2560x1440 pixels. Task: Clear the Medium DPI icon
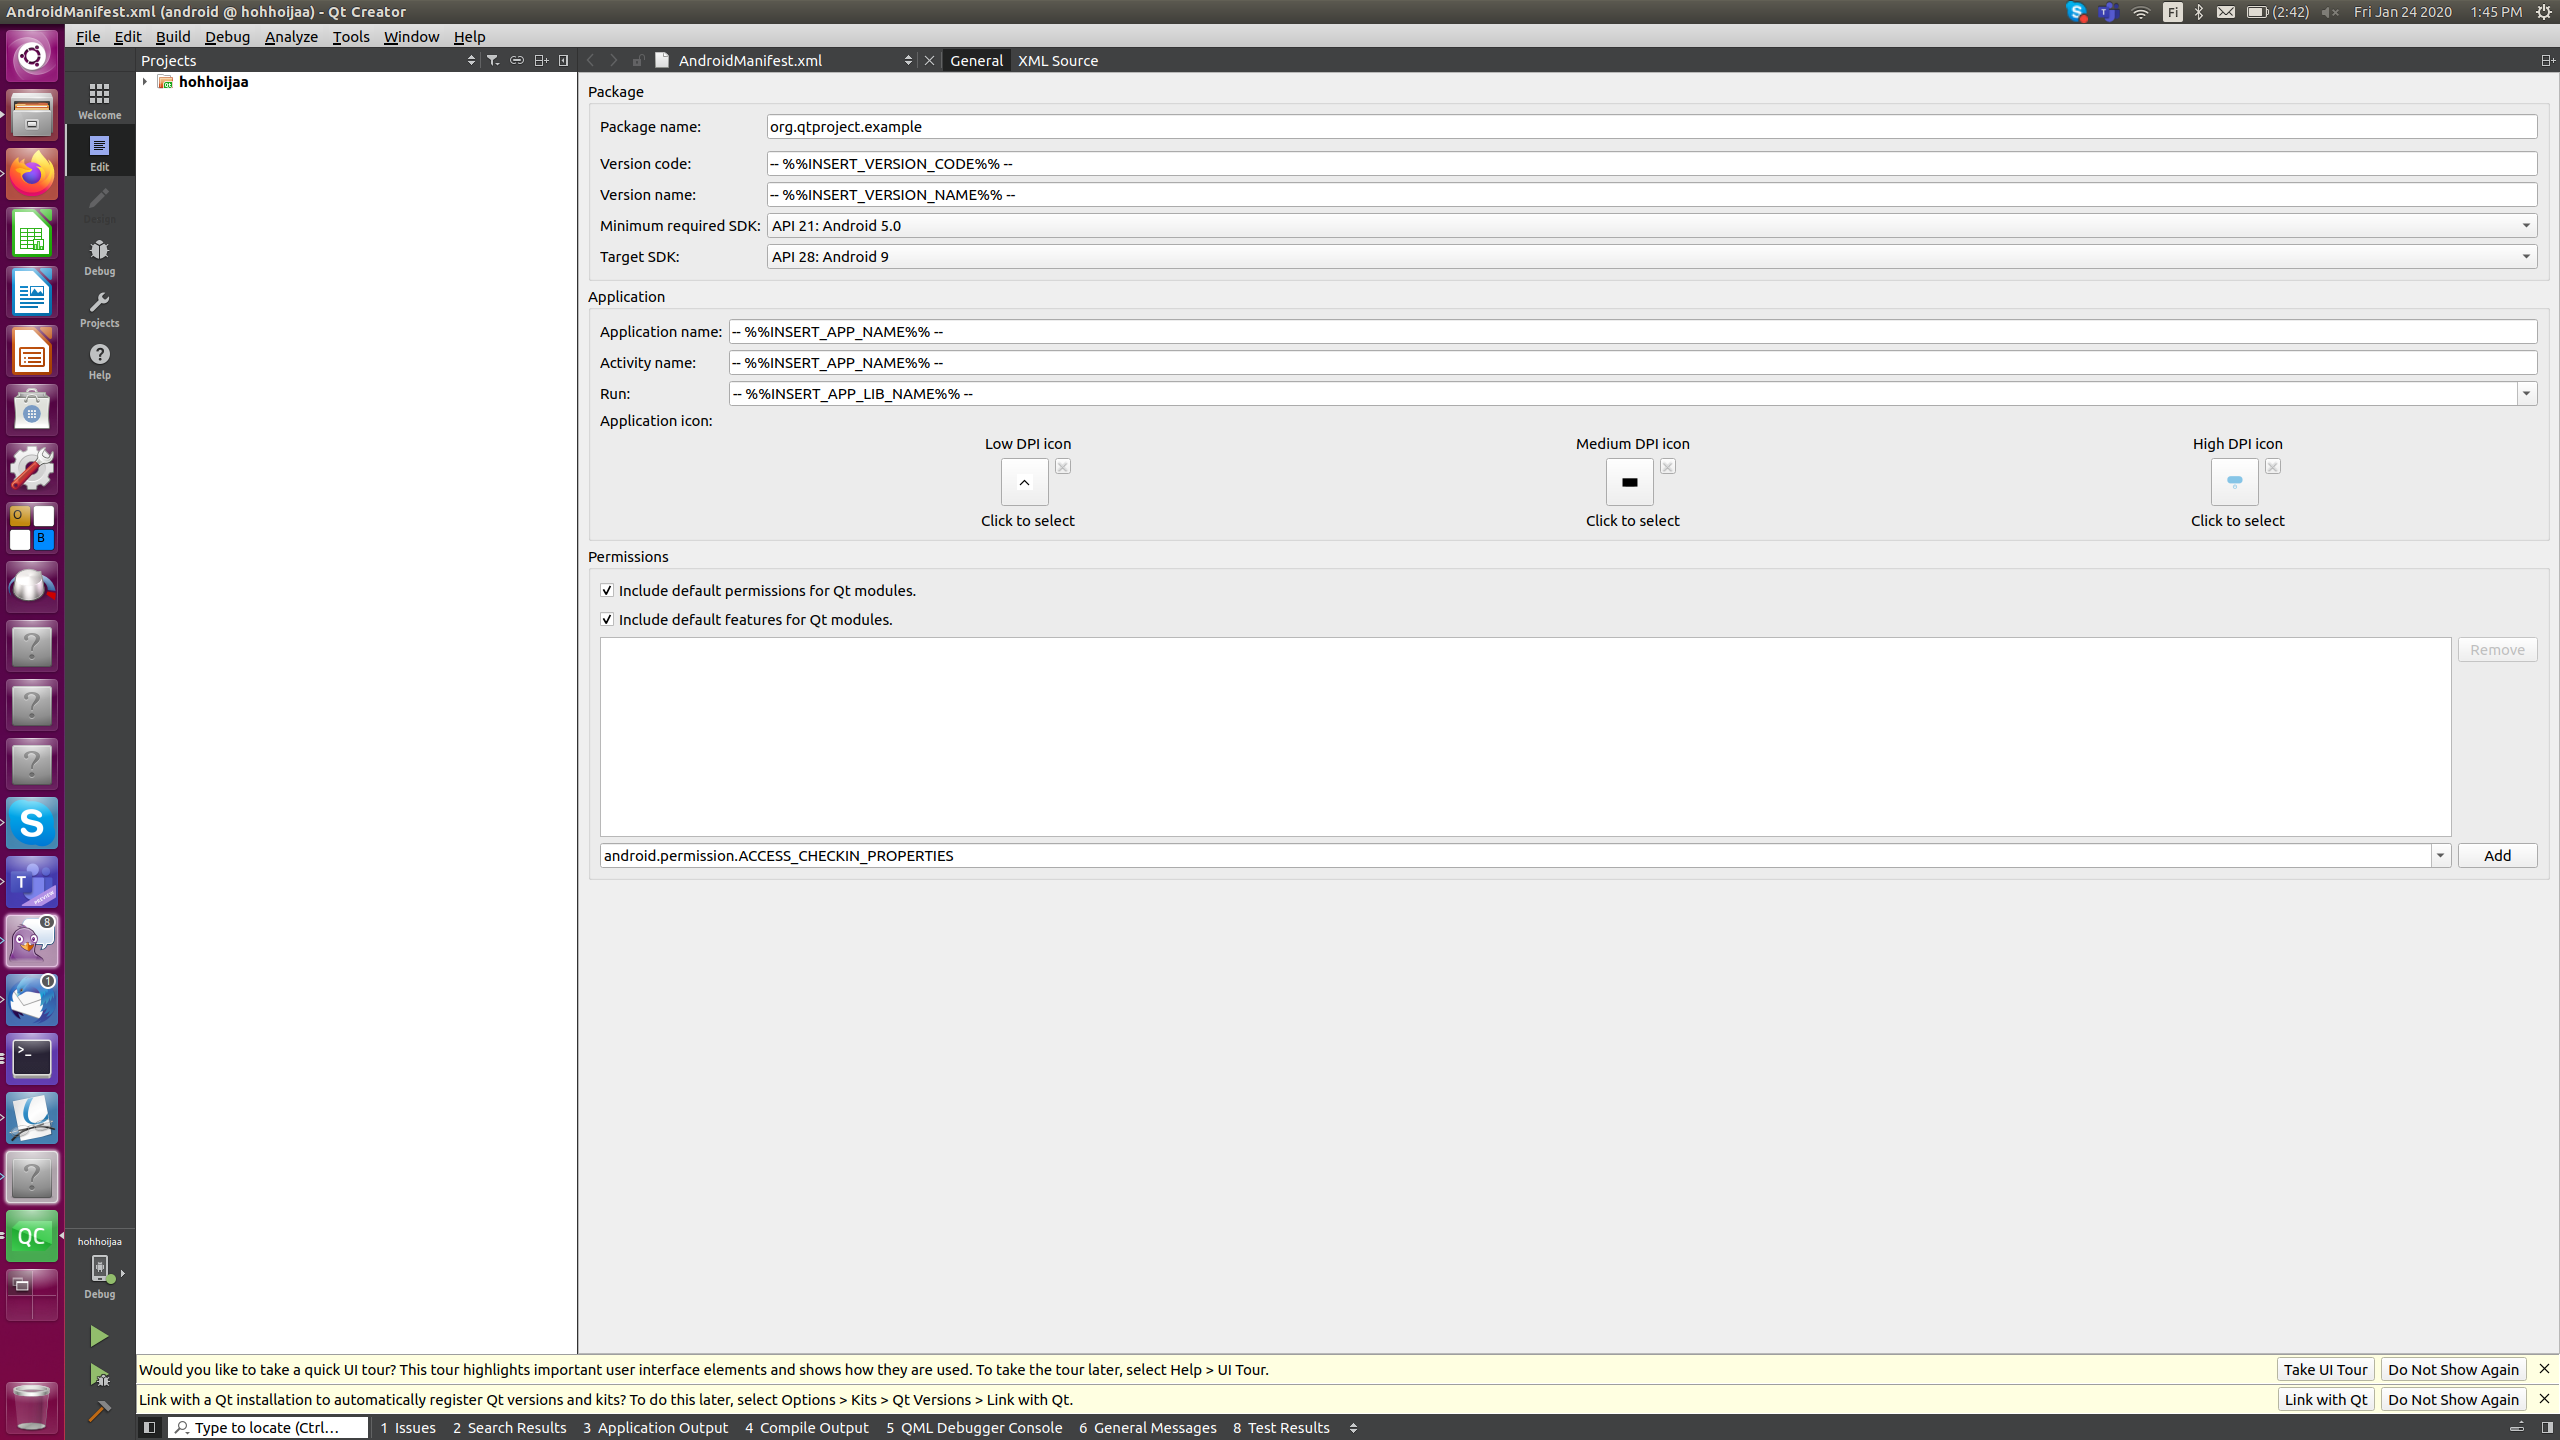pyautogui.click(x=1667, y=466)
